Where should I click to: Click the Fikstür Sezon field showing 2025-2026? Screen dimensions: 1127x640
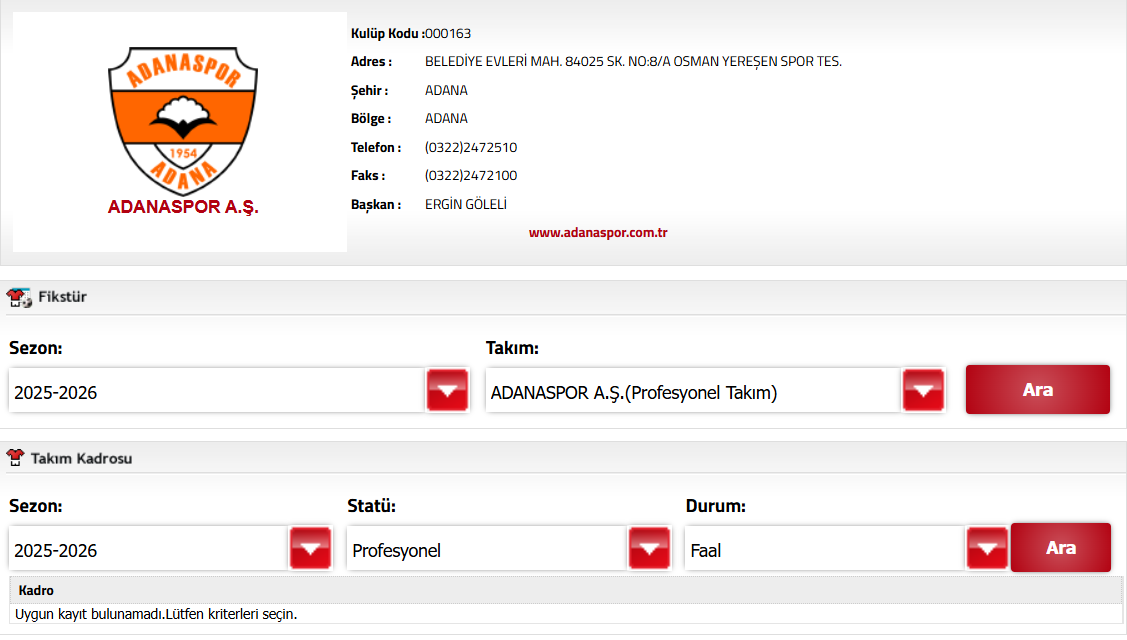click(216, 392)
